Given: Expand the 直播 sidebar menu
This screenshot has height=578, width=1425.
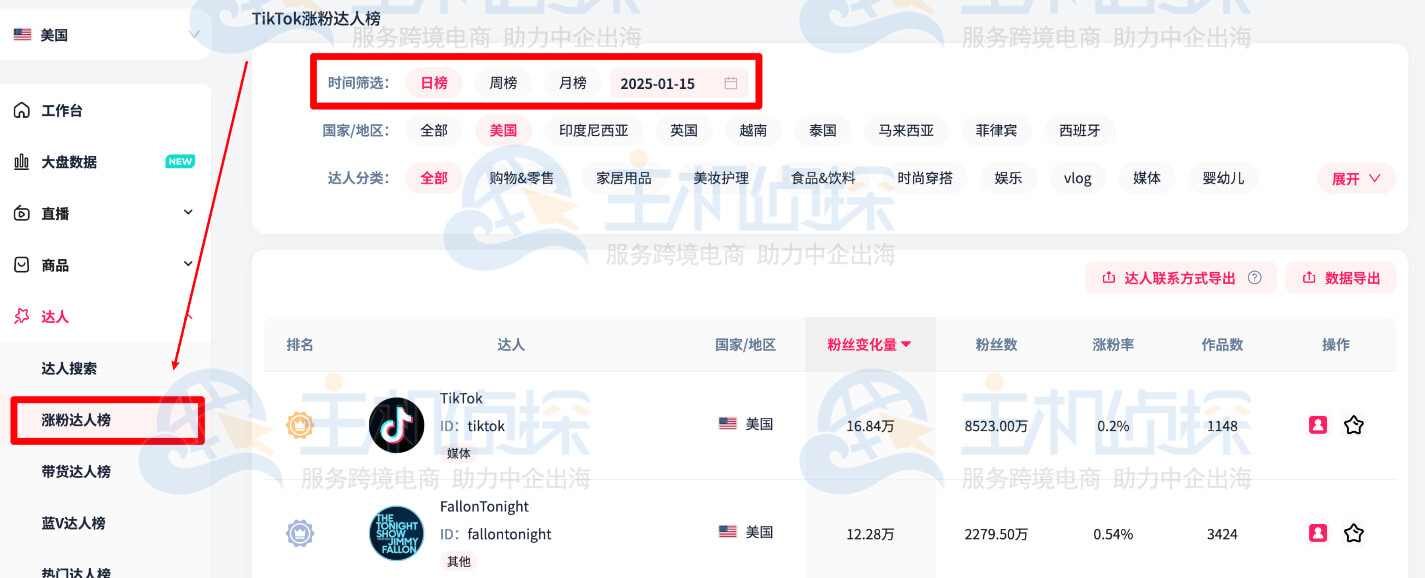Looking at the screenshot, I should tap(187, 213).
